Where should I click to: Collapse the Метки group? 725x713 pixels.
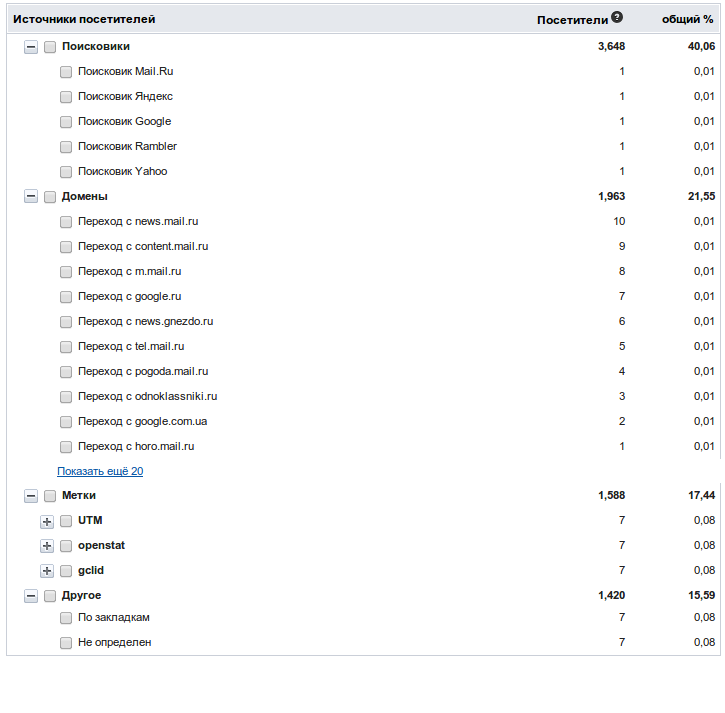click(x=31, y=496)
